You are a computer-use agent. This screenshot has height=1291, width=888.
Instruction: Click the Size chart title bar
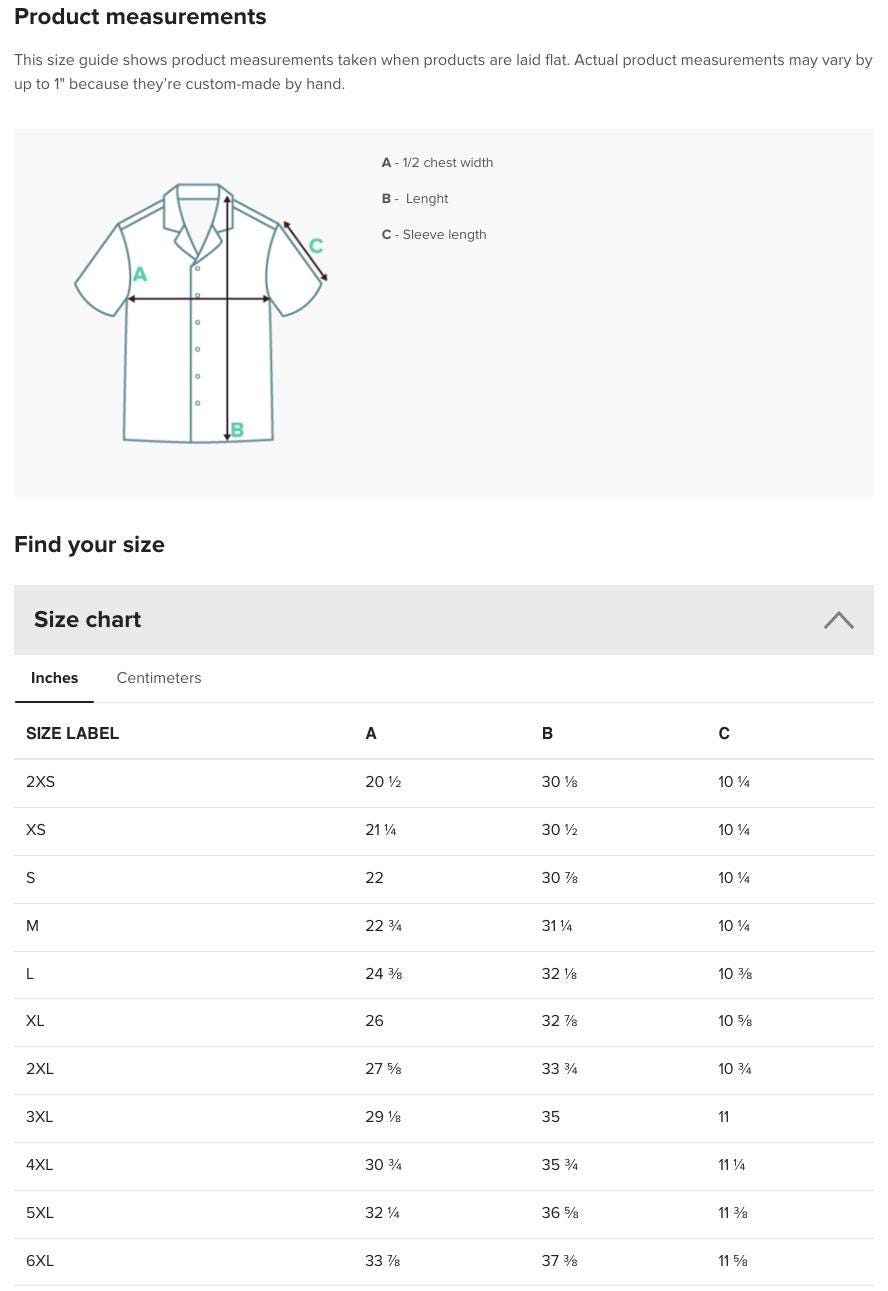(x=444, y=620)
